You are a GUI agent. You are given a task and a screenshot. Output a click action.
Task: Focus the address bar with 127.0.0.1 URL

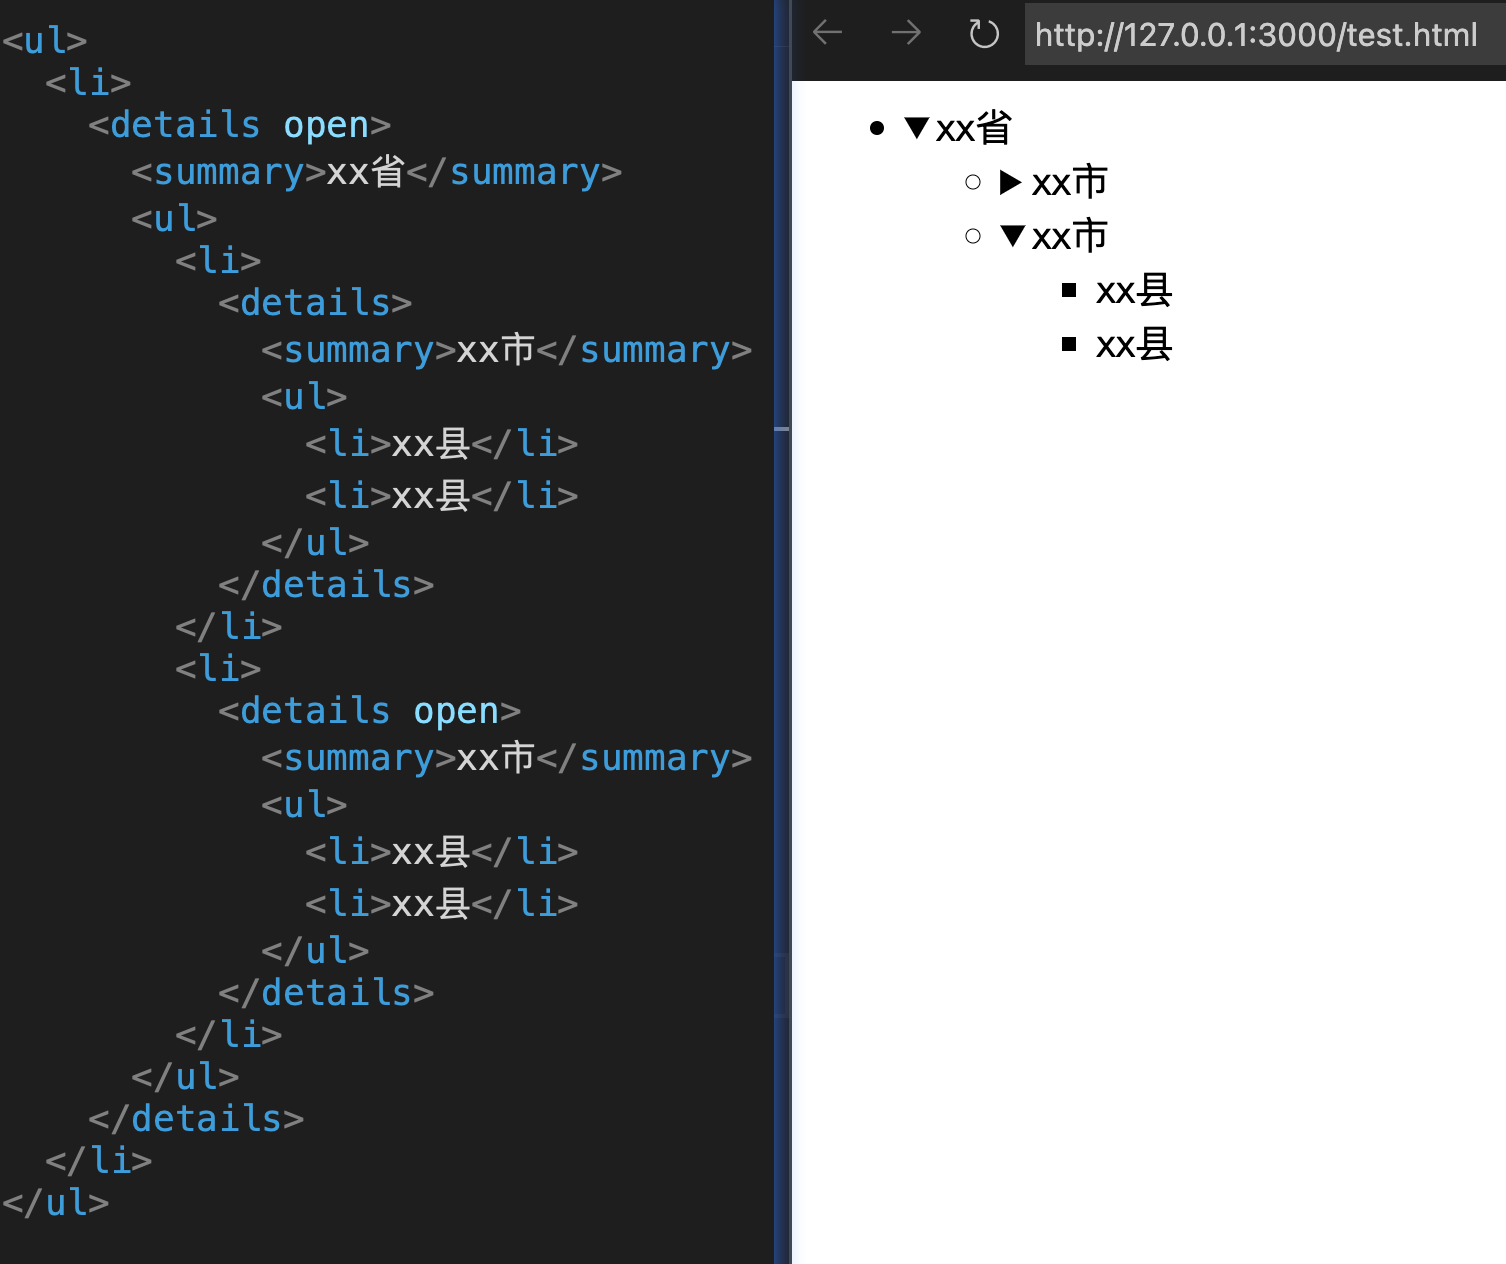click(x=1264, y=35)
